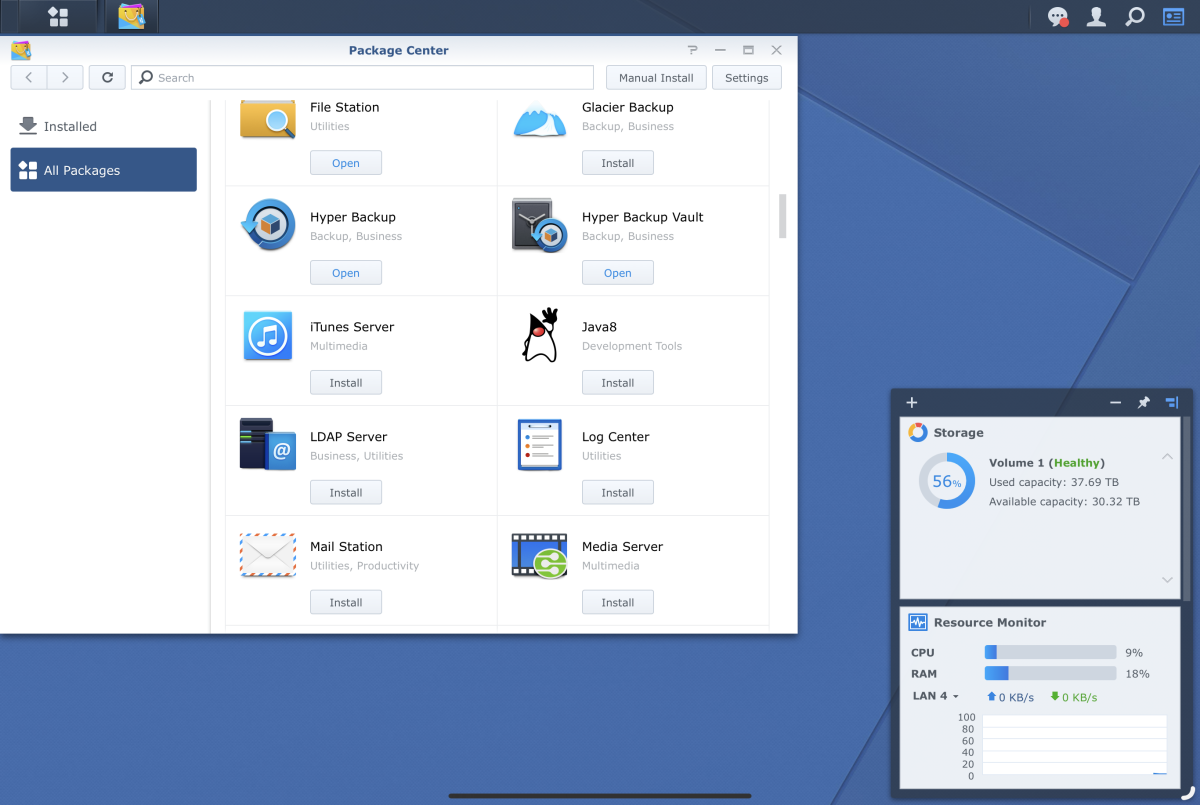Open File Station via its Open button
Image resolution: width=1200 pixels, height=805 pixels.
(x=346, y=163)
